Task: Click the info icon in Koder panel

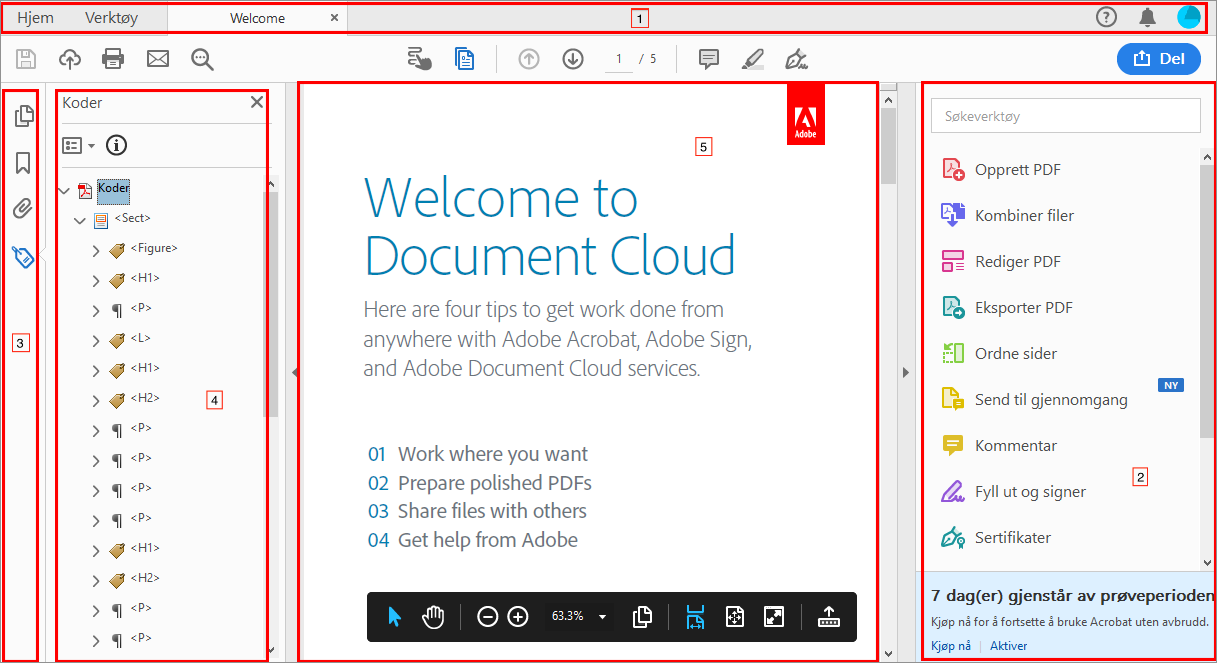Action: point(117,146)
